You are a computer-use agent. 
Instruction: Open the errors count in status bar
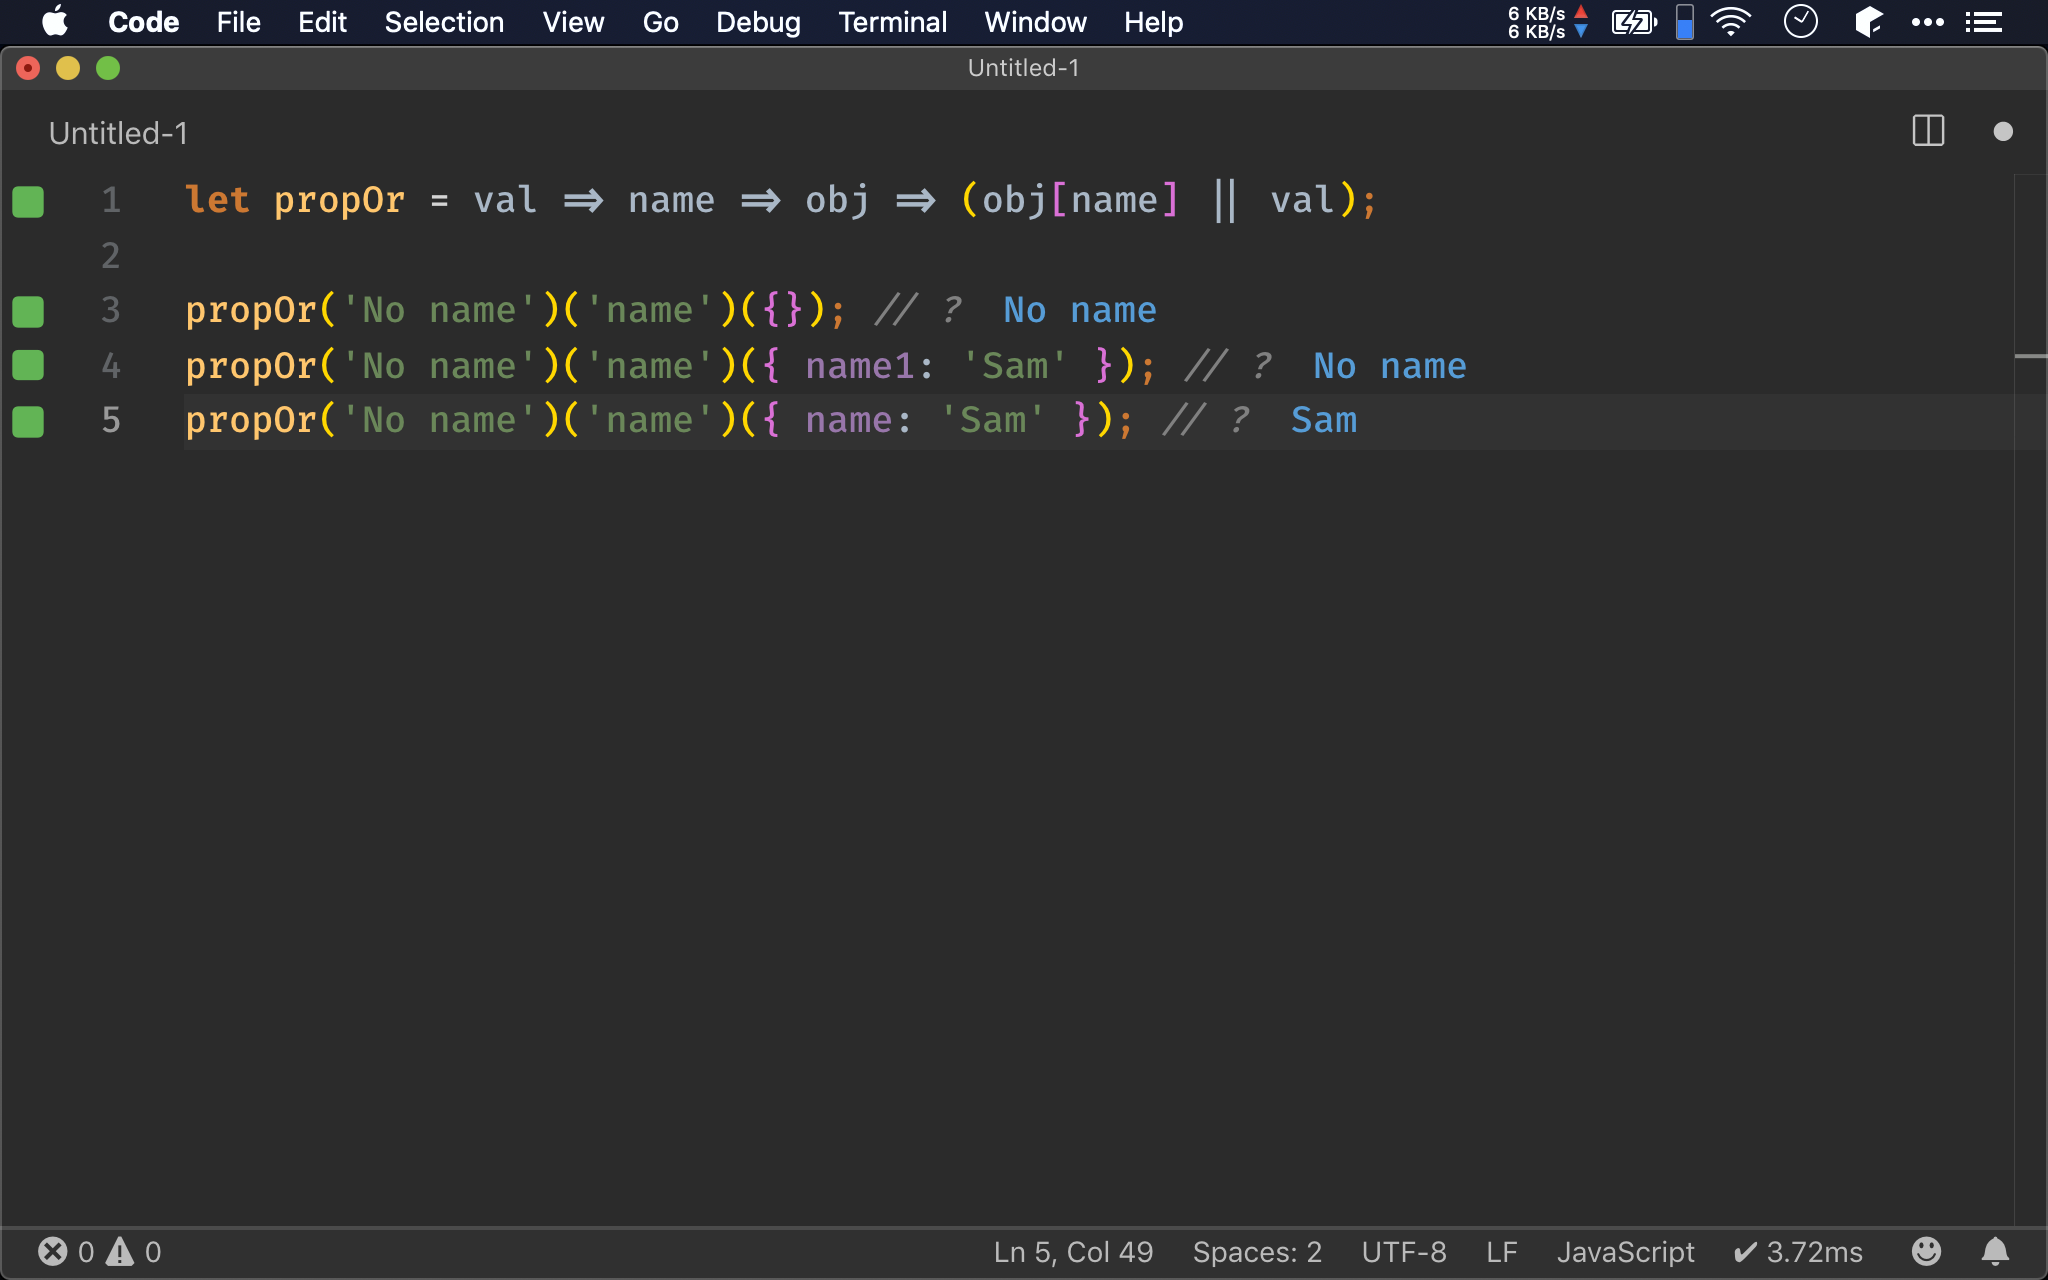[x=66, y=1252]
